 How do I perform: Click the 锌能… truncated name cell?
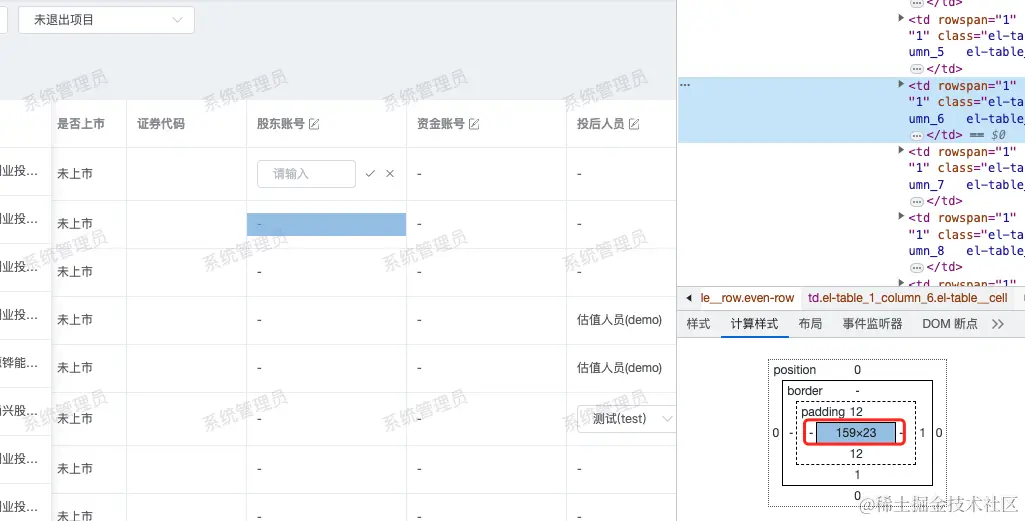[18, 363]
